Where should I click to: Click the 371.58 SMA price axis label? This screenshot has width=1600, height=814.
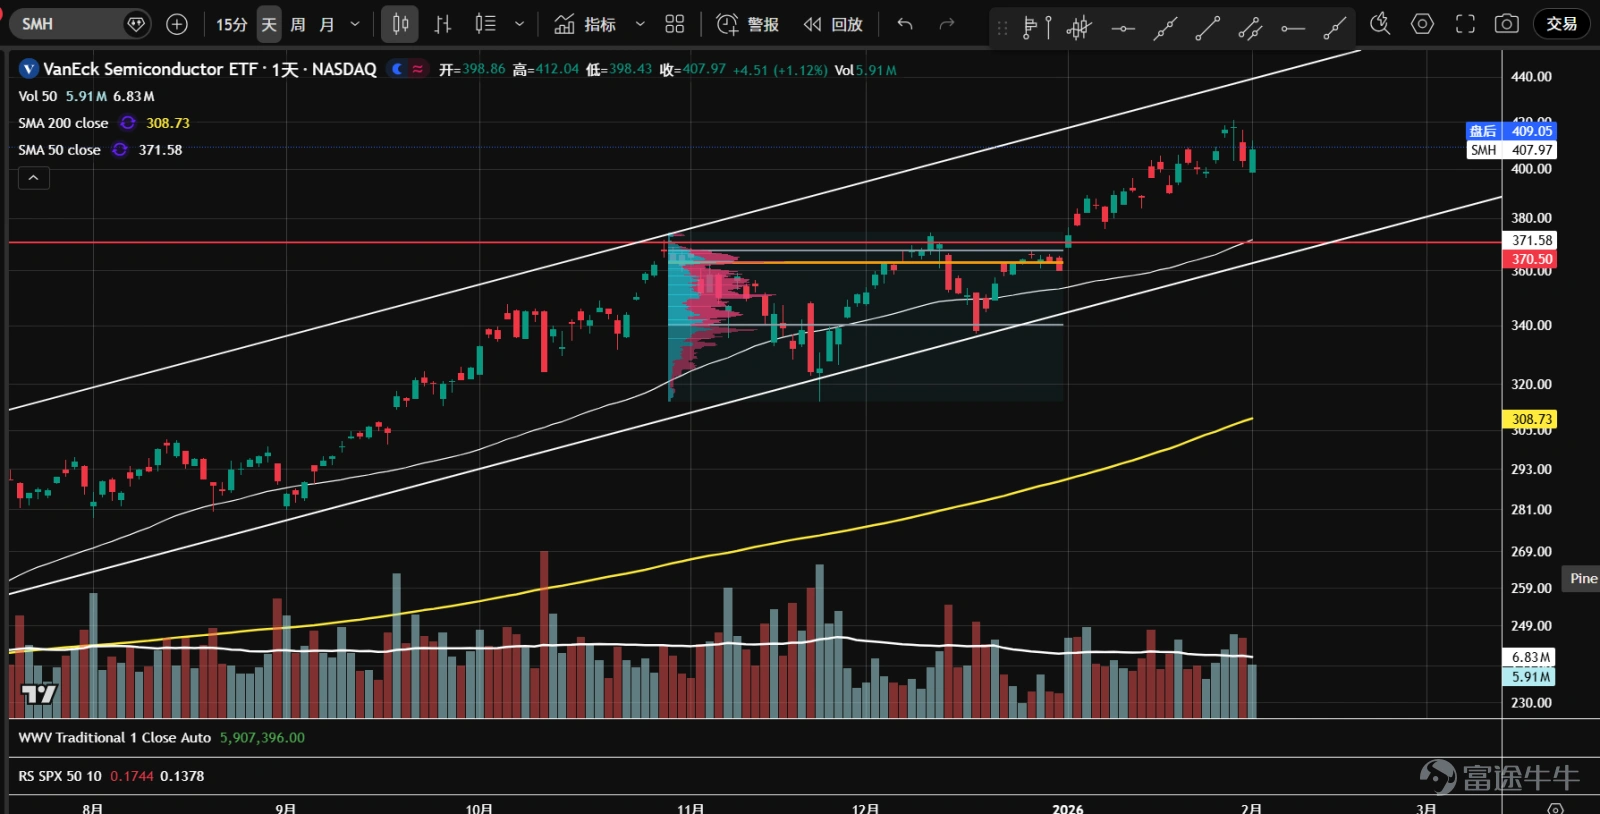pyautogui.click(x=1530, y=240)
